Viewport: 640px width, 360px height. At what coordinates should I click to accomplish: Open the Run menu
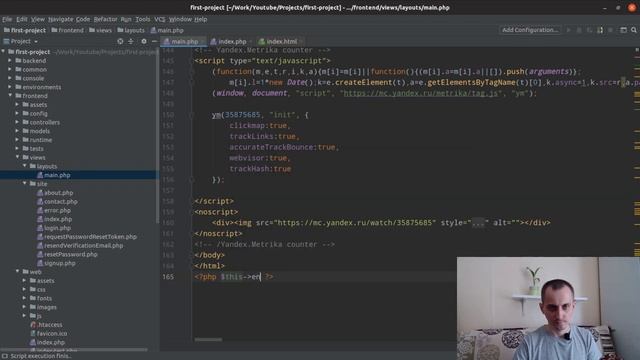coord(126,19)
